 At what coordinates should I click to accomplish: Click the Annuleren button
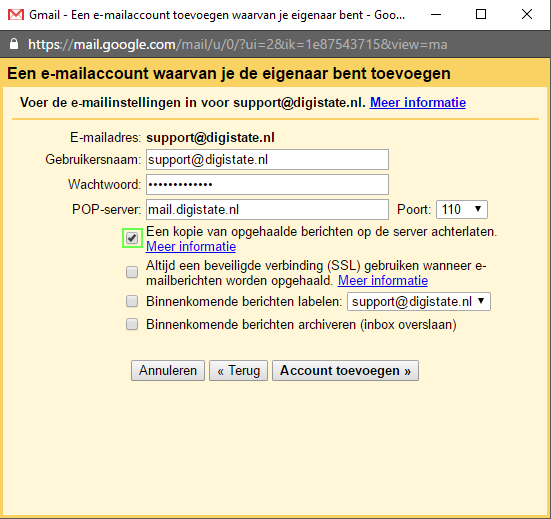click(168, 370)
